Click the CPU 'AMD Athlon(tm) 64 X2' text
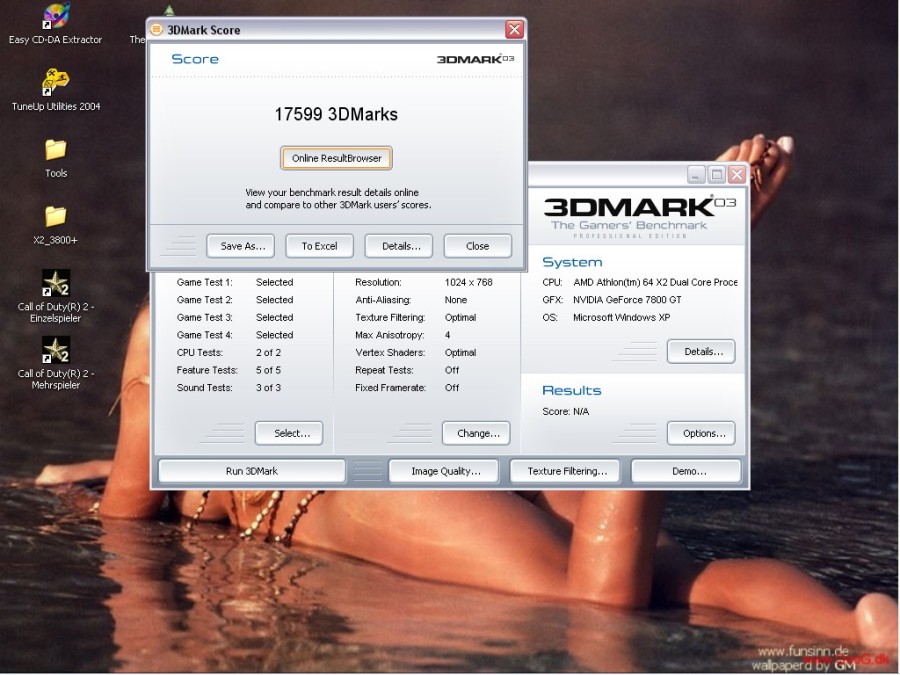Viewport: 900px width, 675px height. (655, 282)
